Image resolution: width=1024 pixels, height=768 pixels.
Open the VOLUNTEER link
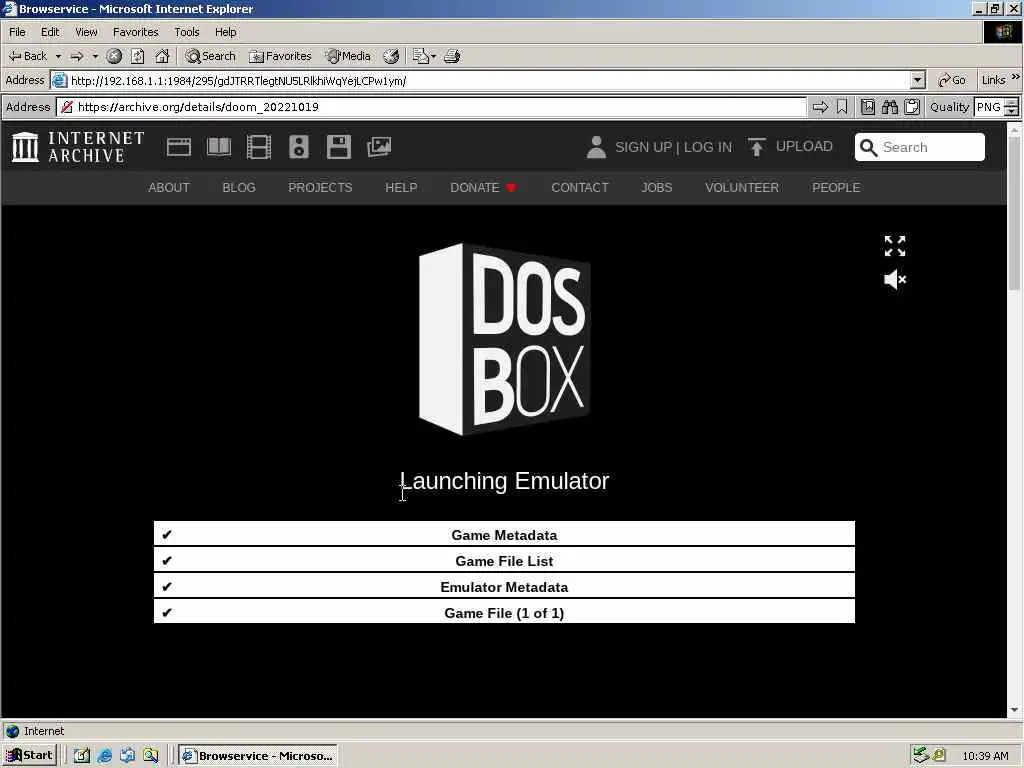[742, 187]
